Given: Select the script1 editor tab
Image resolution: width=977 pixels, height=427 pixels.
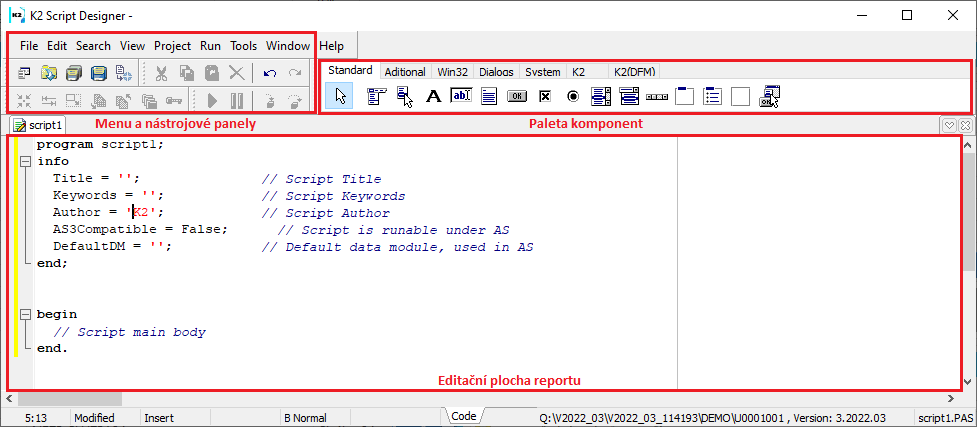Looking at the screenshot, I should 39,125.
